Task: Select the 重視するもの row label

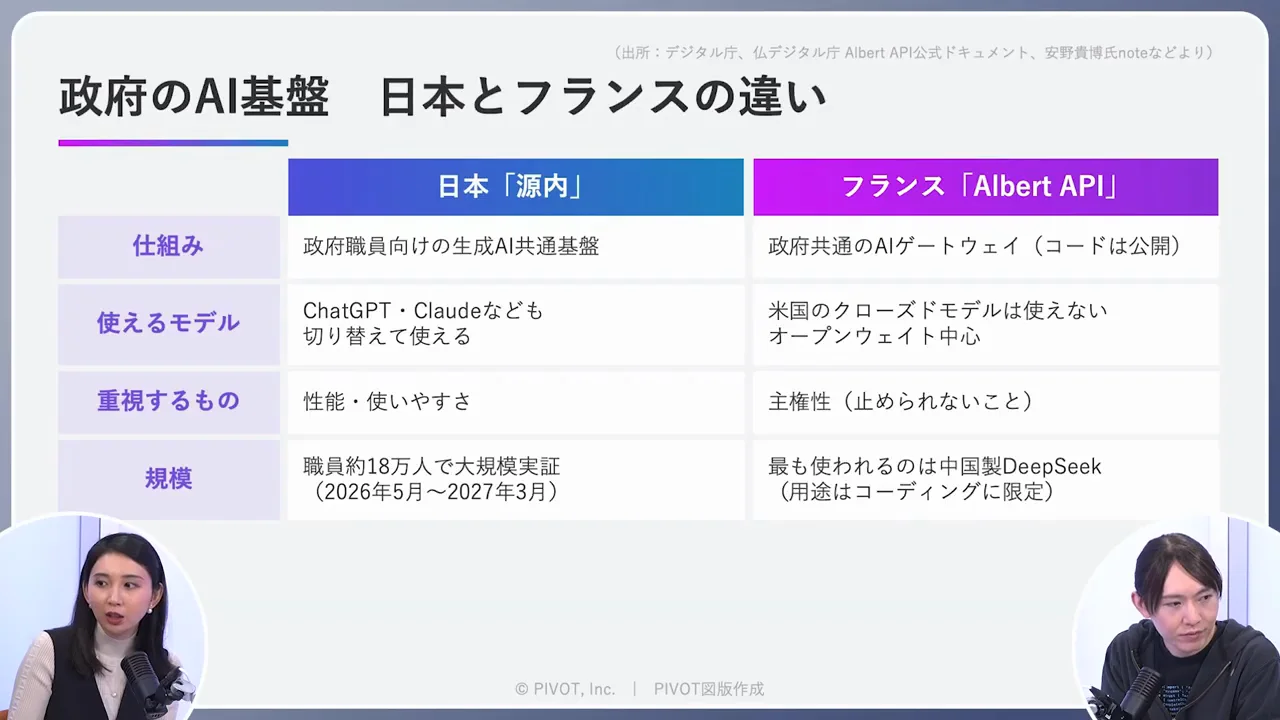Action: click(x=169, y=401)
